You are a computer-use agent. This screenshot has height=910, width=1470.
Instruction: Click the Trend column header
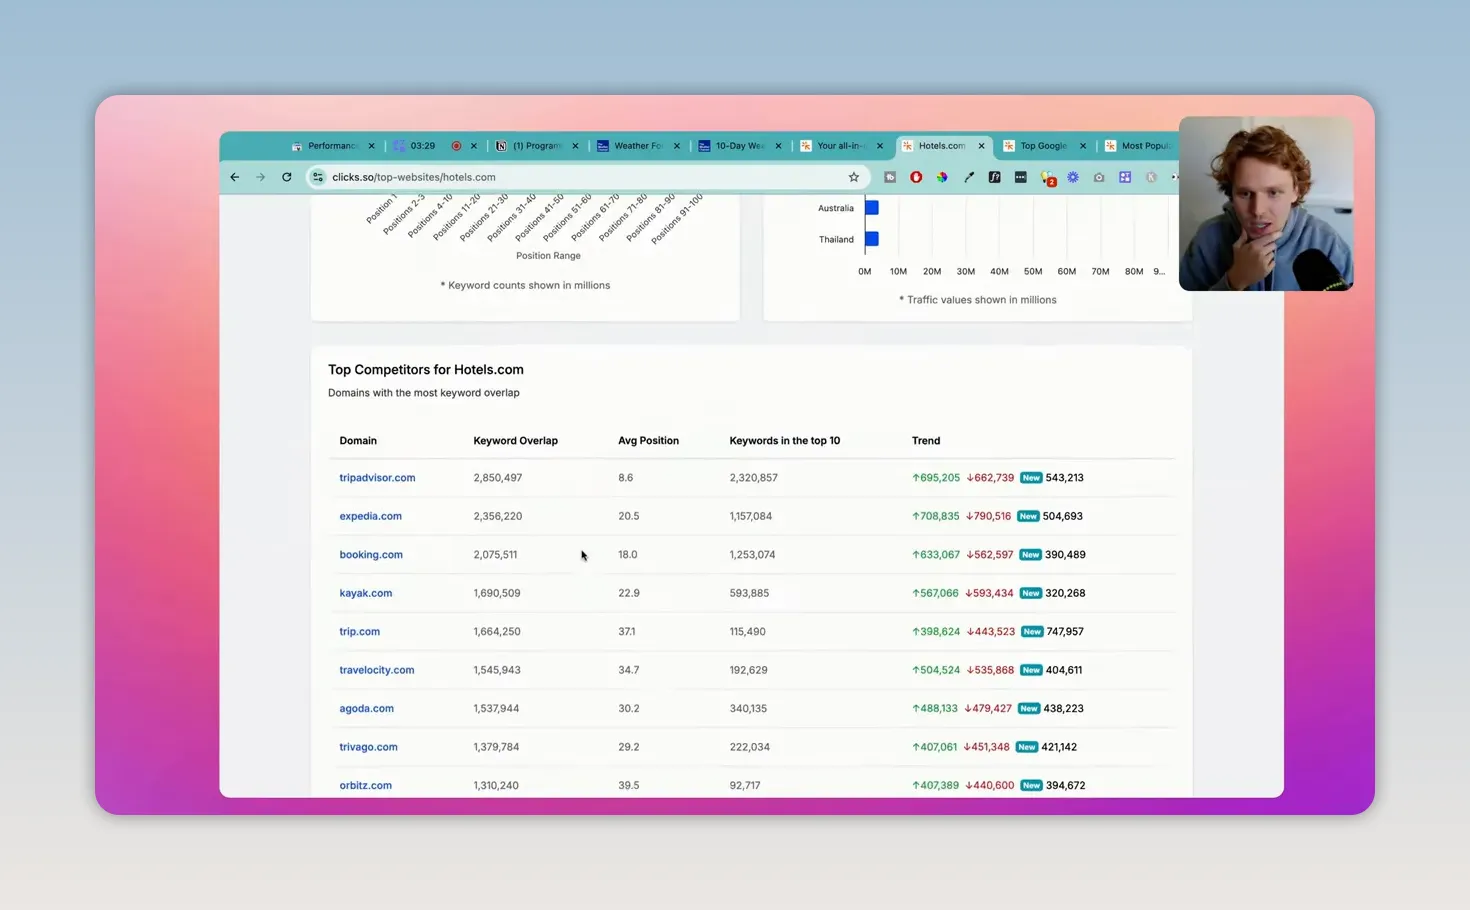click(x=926, y=441)
